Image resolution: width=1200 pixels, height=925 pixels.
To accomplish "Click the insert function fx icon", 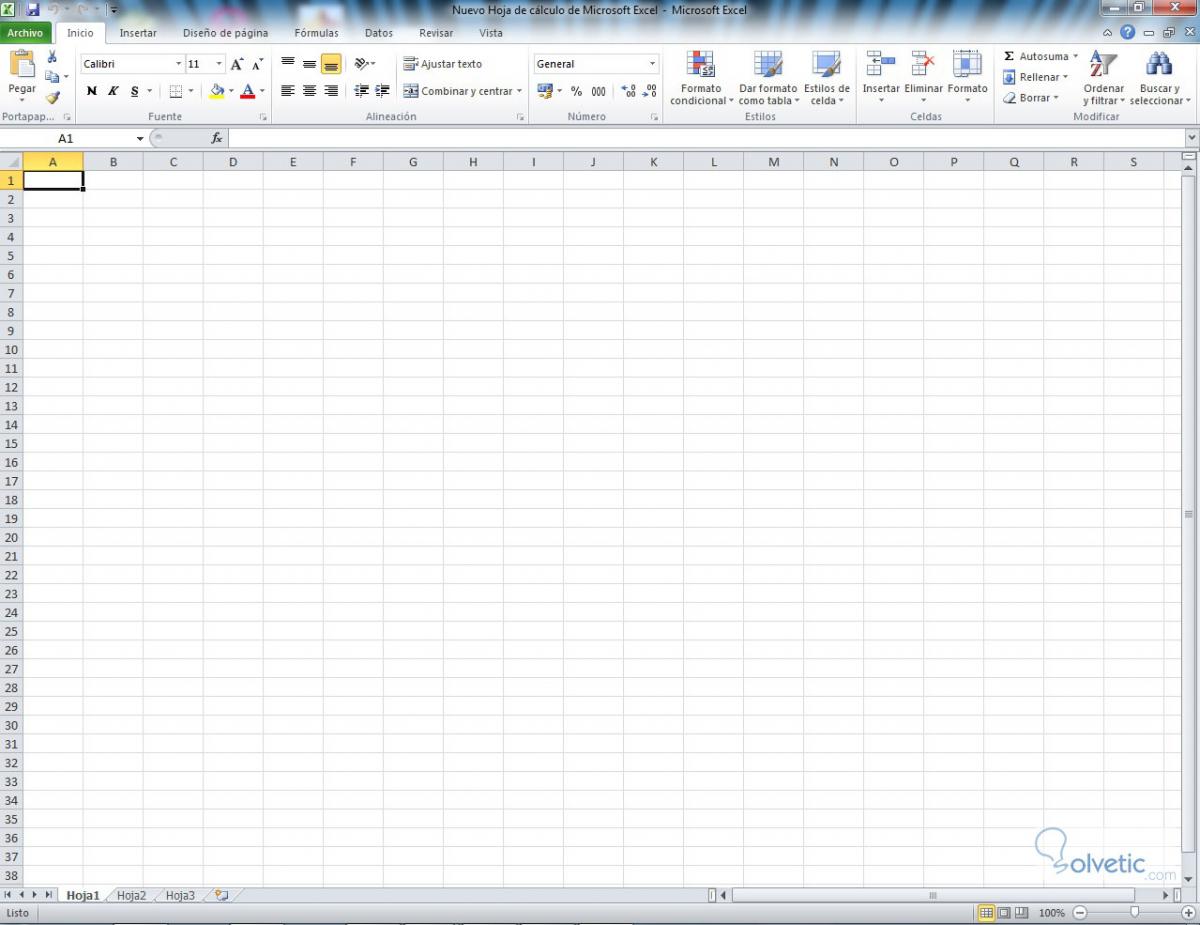I will click(x=216, y=138).
